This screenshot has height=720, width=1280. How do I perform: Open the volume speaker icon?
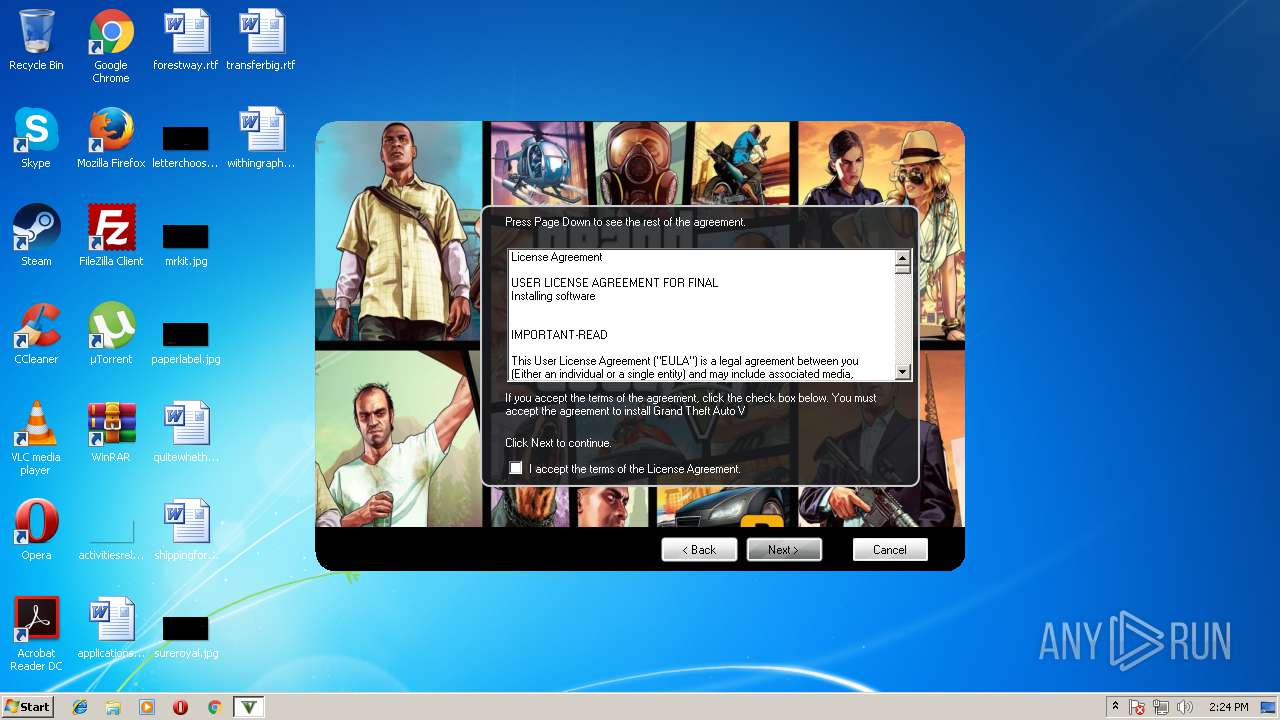click(1185, 707)
